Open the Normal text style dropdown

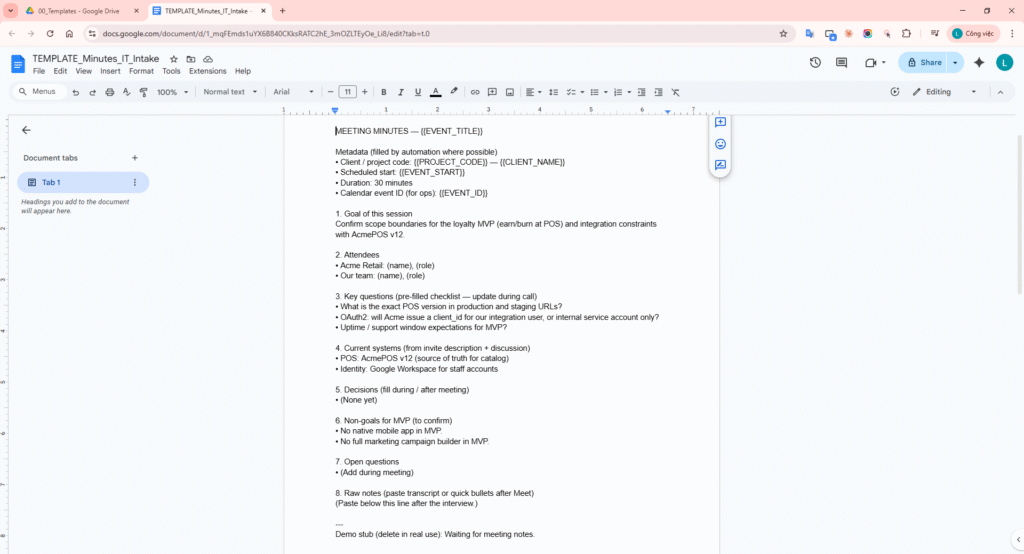click(x=229, y=92)
